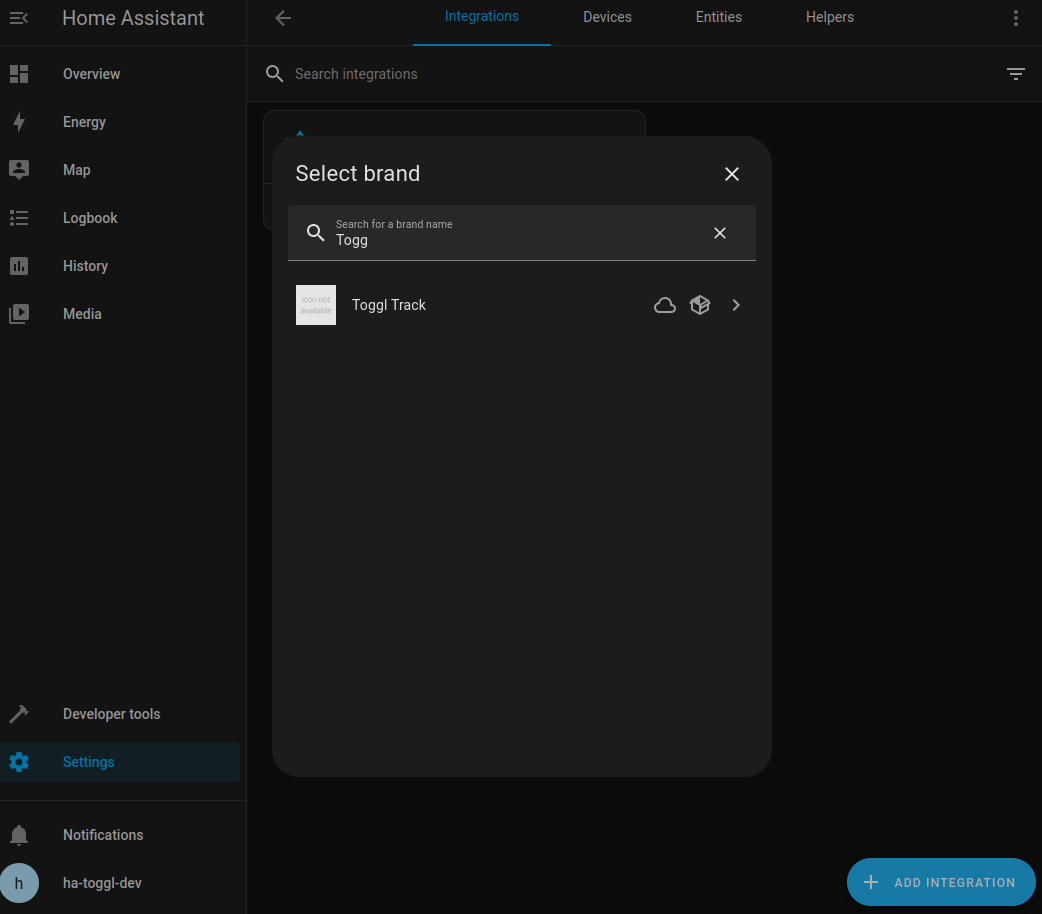
Task: Click the Map person-pin icon
Action: pyautogui.click(x=19, y=170)
